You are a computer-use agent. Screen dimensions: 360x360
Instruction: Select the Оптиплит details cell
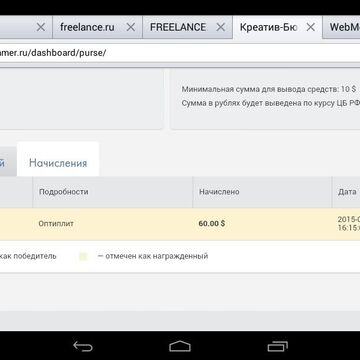pos(113,224)
